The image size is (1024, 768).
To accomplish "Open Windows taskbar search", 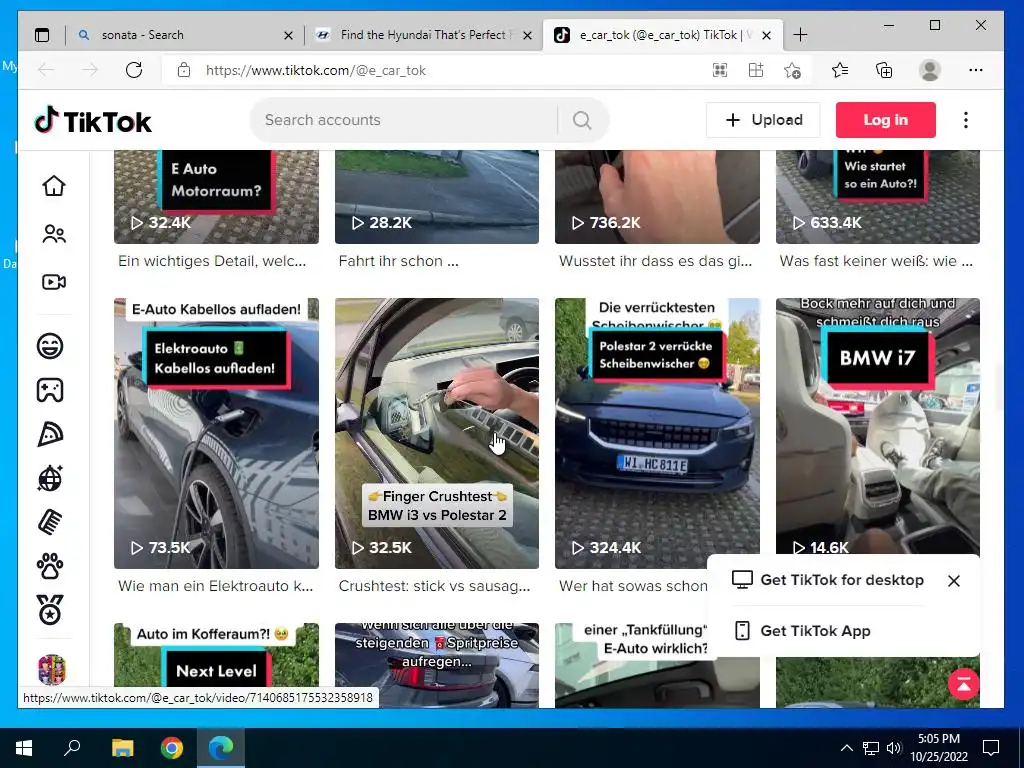I will [x=72, y=748].
